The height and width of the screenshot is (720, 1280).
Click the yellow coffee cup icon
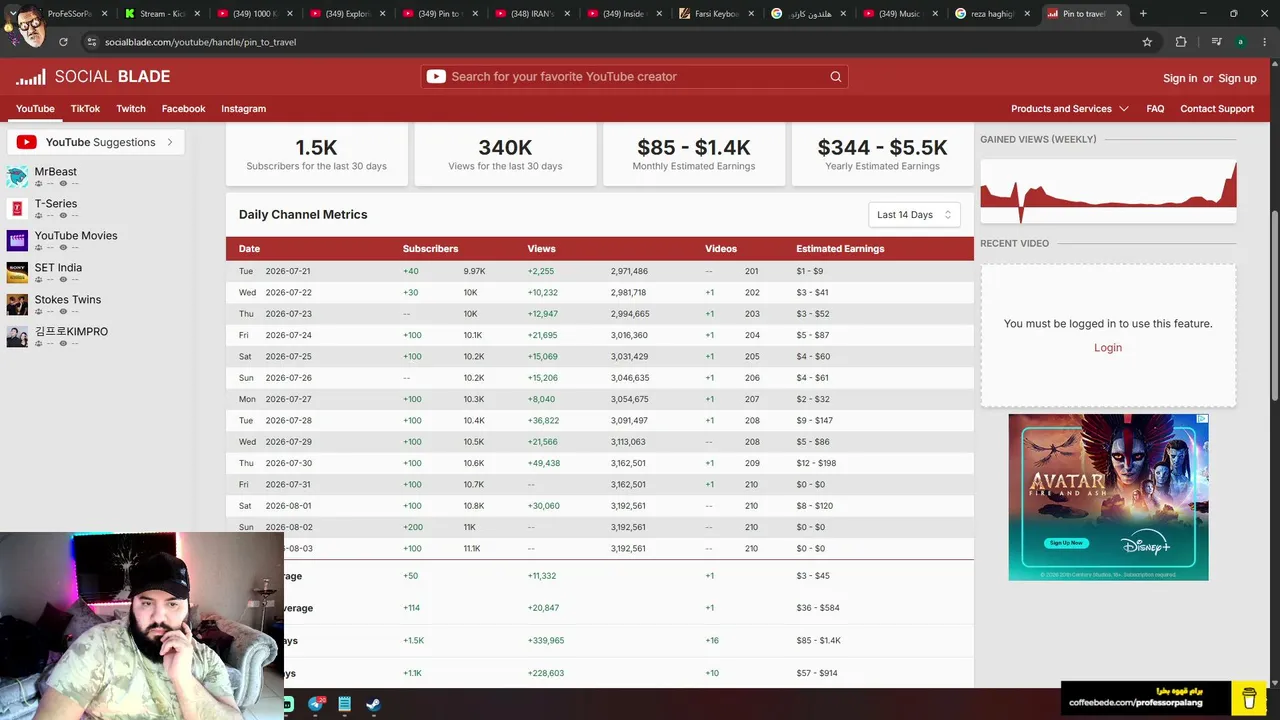tap(1249, 697)
